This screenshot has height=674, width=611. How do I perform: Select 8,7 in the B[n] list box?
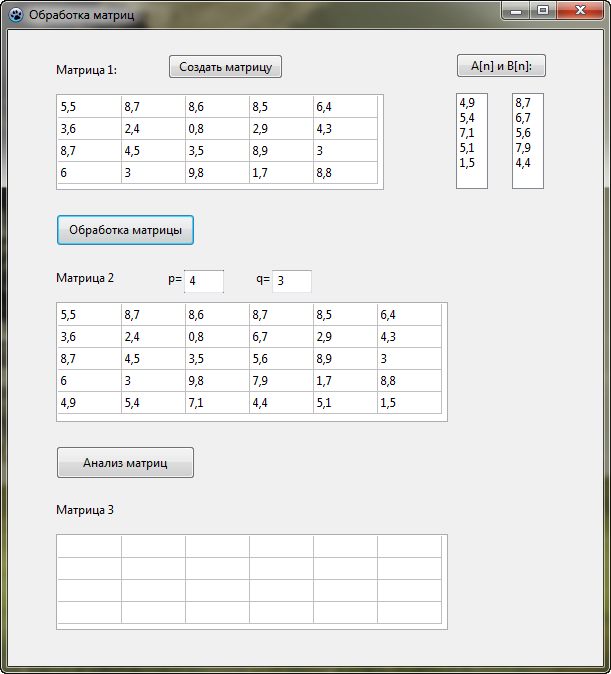528,103
